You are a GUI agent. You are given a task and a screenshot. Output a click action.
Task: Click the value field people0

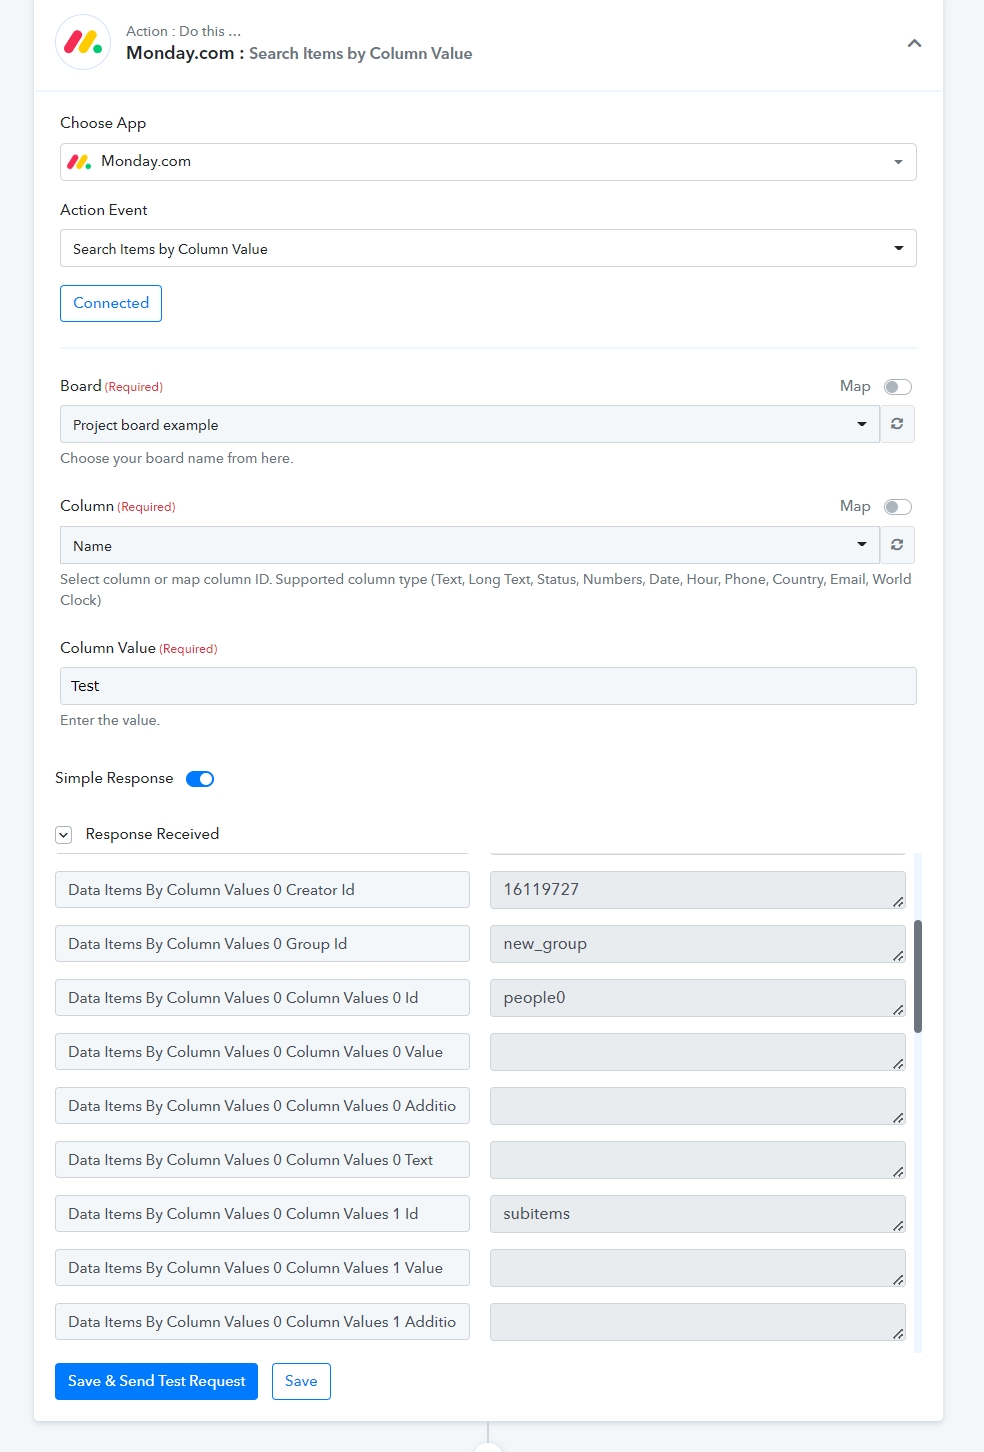698,998
